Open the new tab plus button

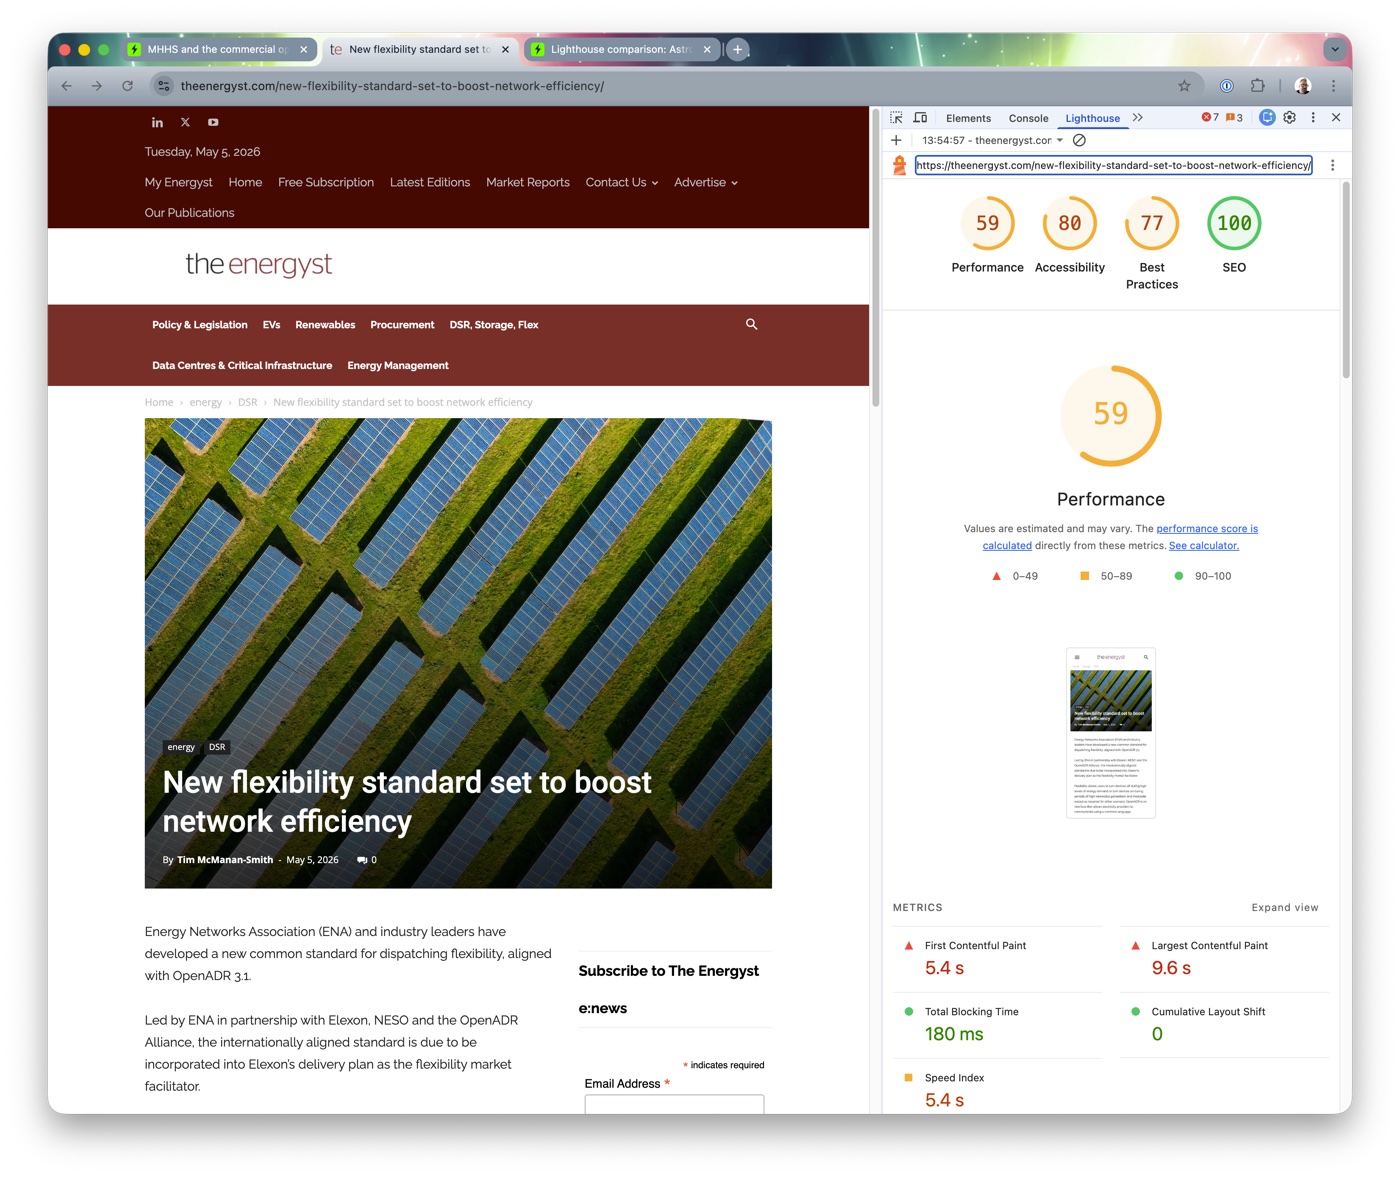pos(738,49)
